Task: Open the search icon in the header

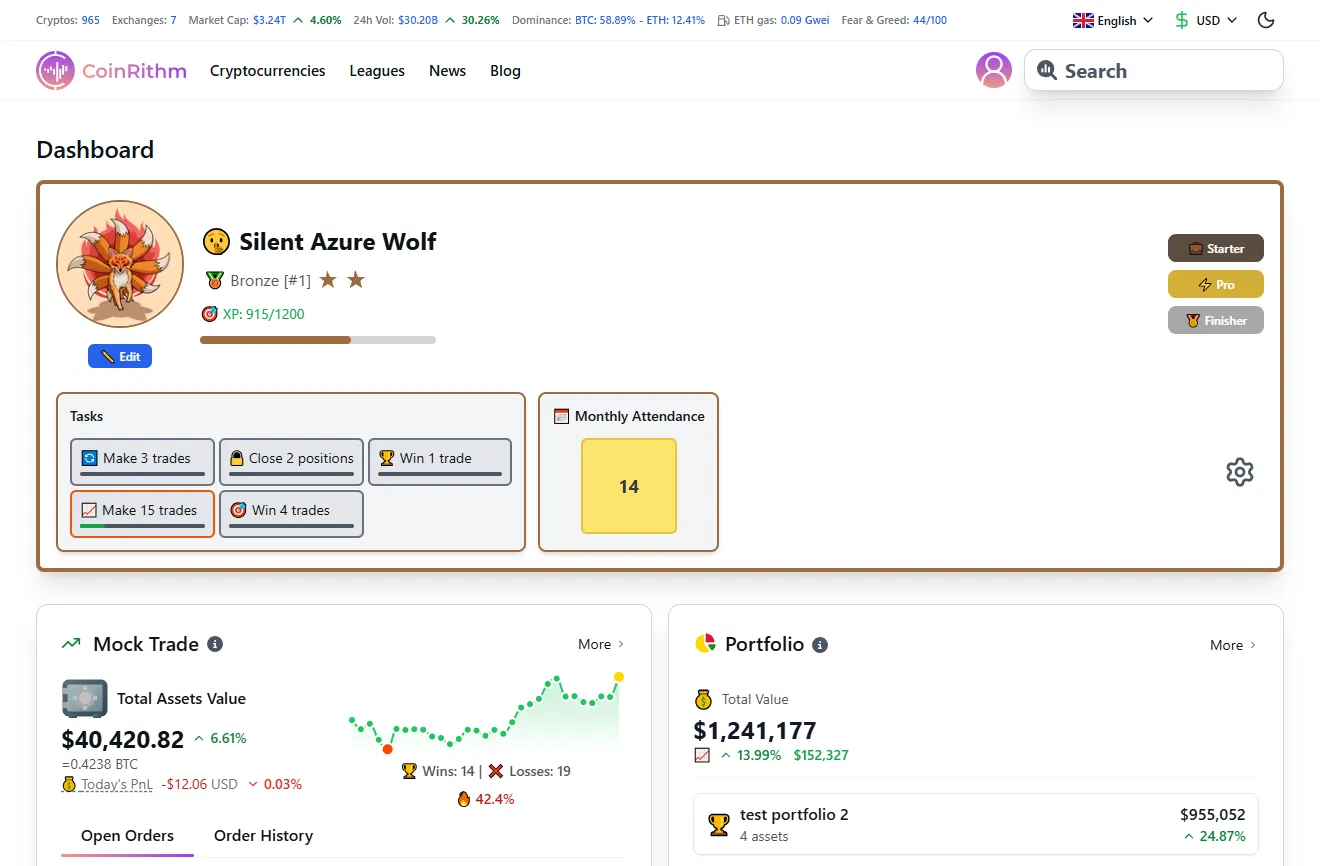Action: tap(1047, 70)
